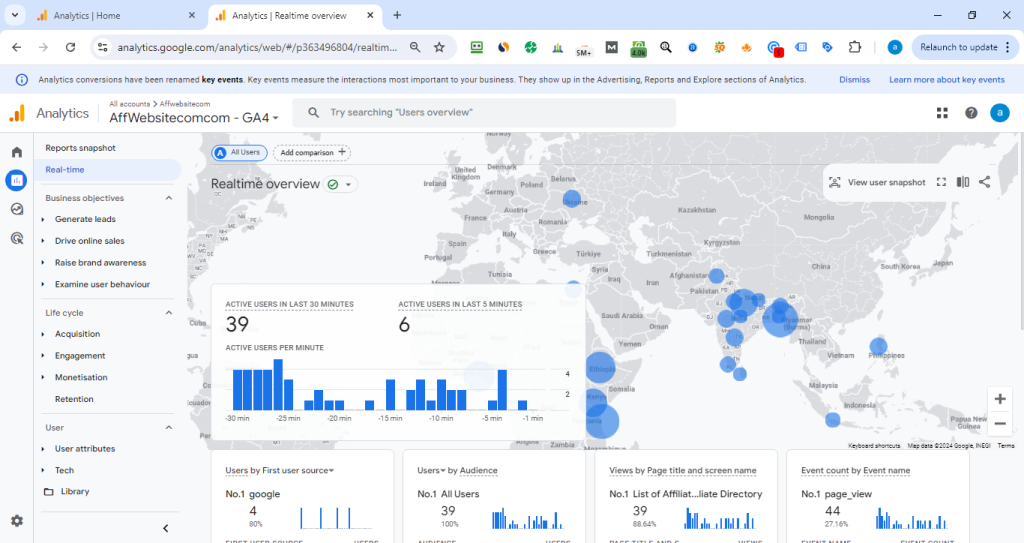Open the Advertising icon in left rail
This screenshot has height=543, width=1024.
(16, 238)
